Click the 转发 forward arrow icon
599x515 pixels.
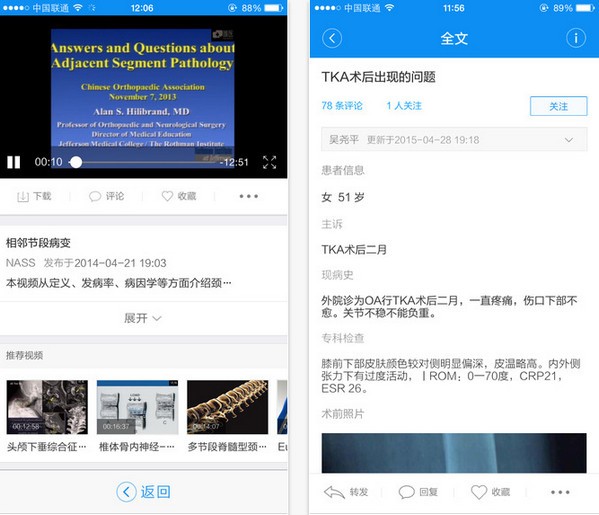tap(334, 492)
